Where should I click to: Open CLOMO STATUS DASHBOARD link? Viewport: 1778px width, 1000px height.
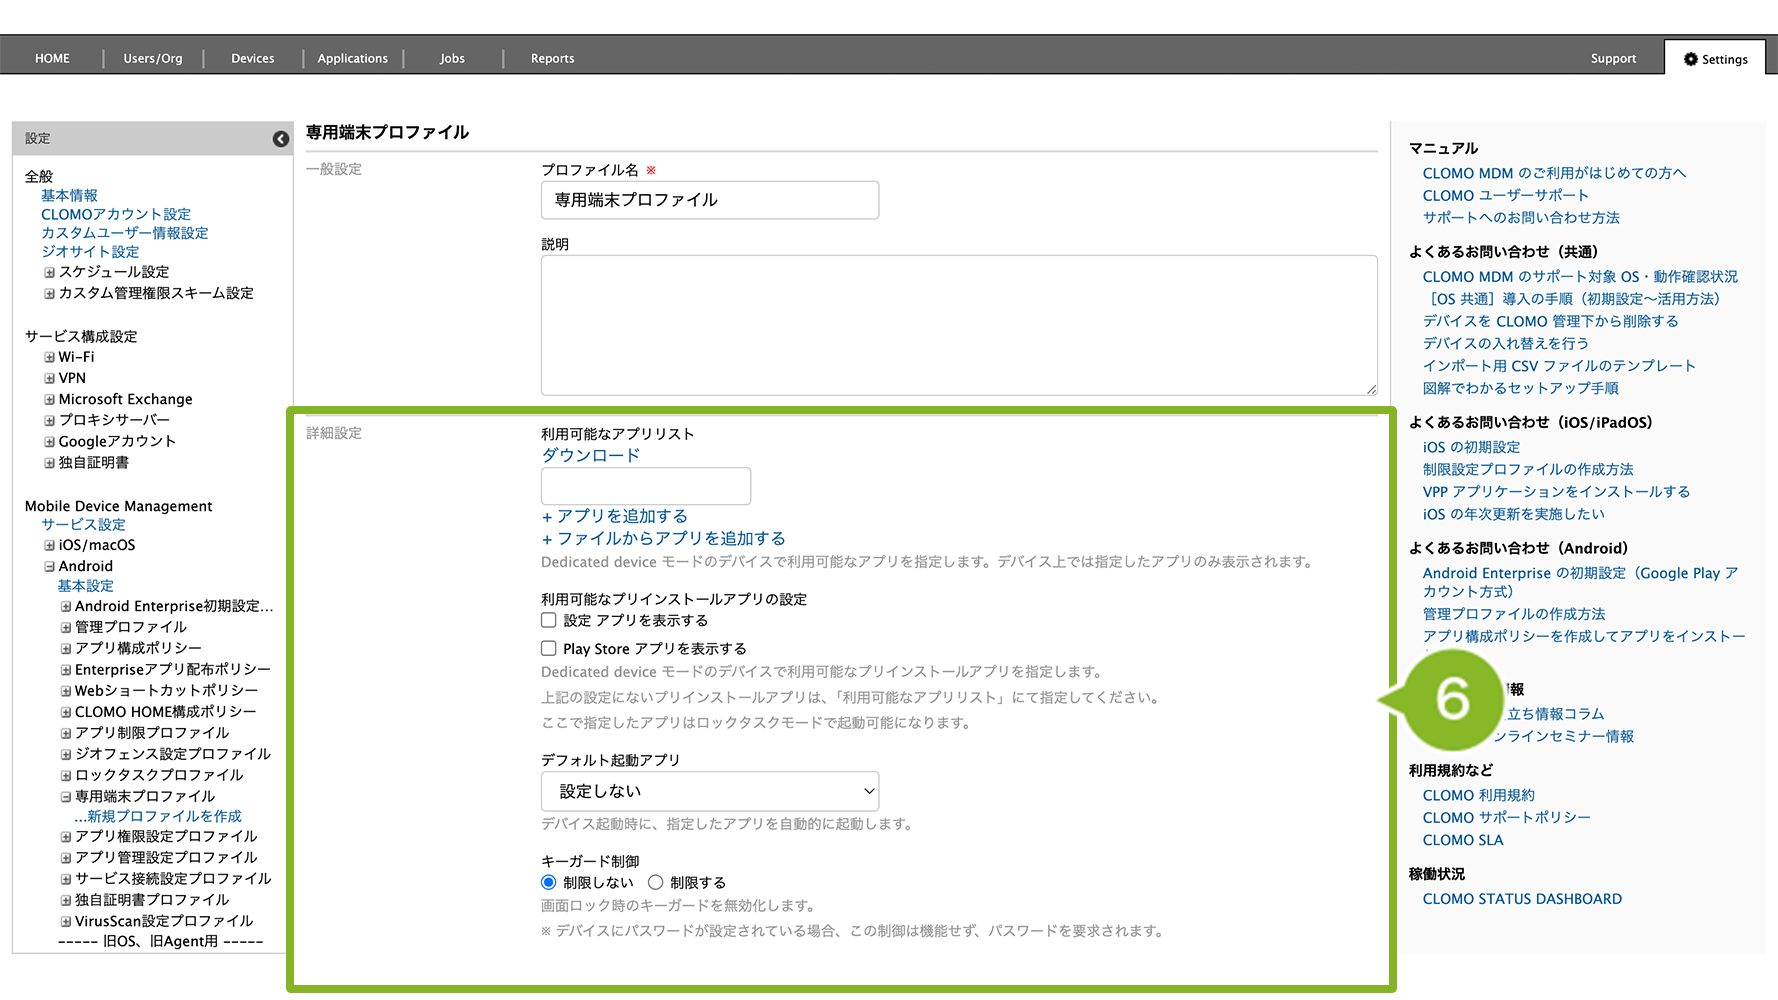tap(1521, 899)
